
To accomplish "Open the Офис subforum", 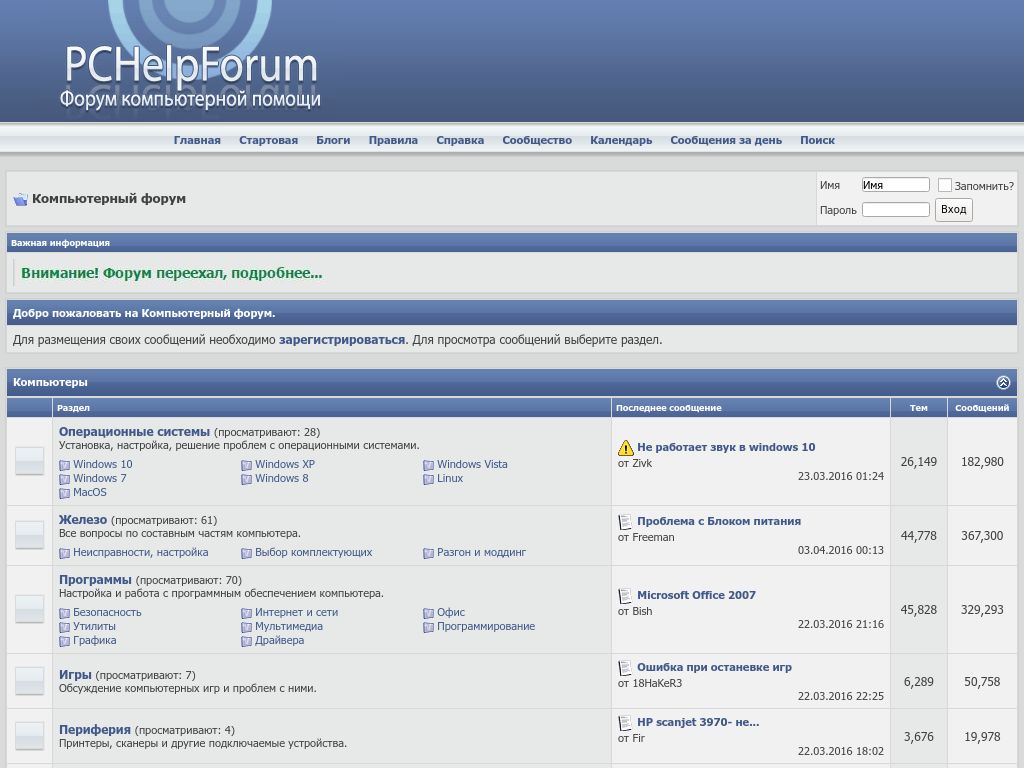I will (x=451, y=613).
